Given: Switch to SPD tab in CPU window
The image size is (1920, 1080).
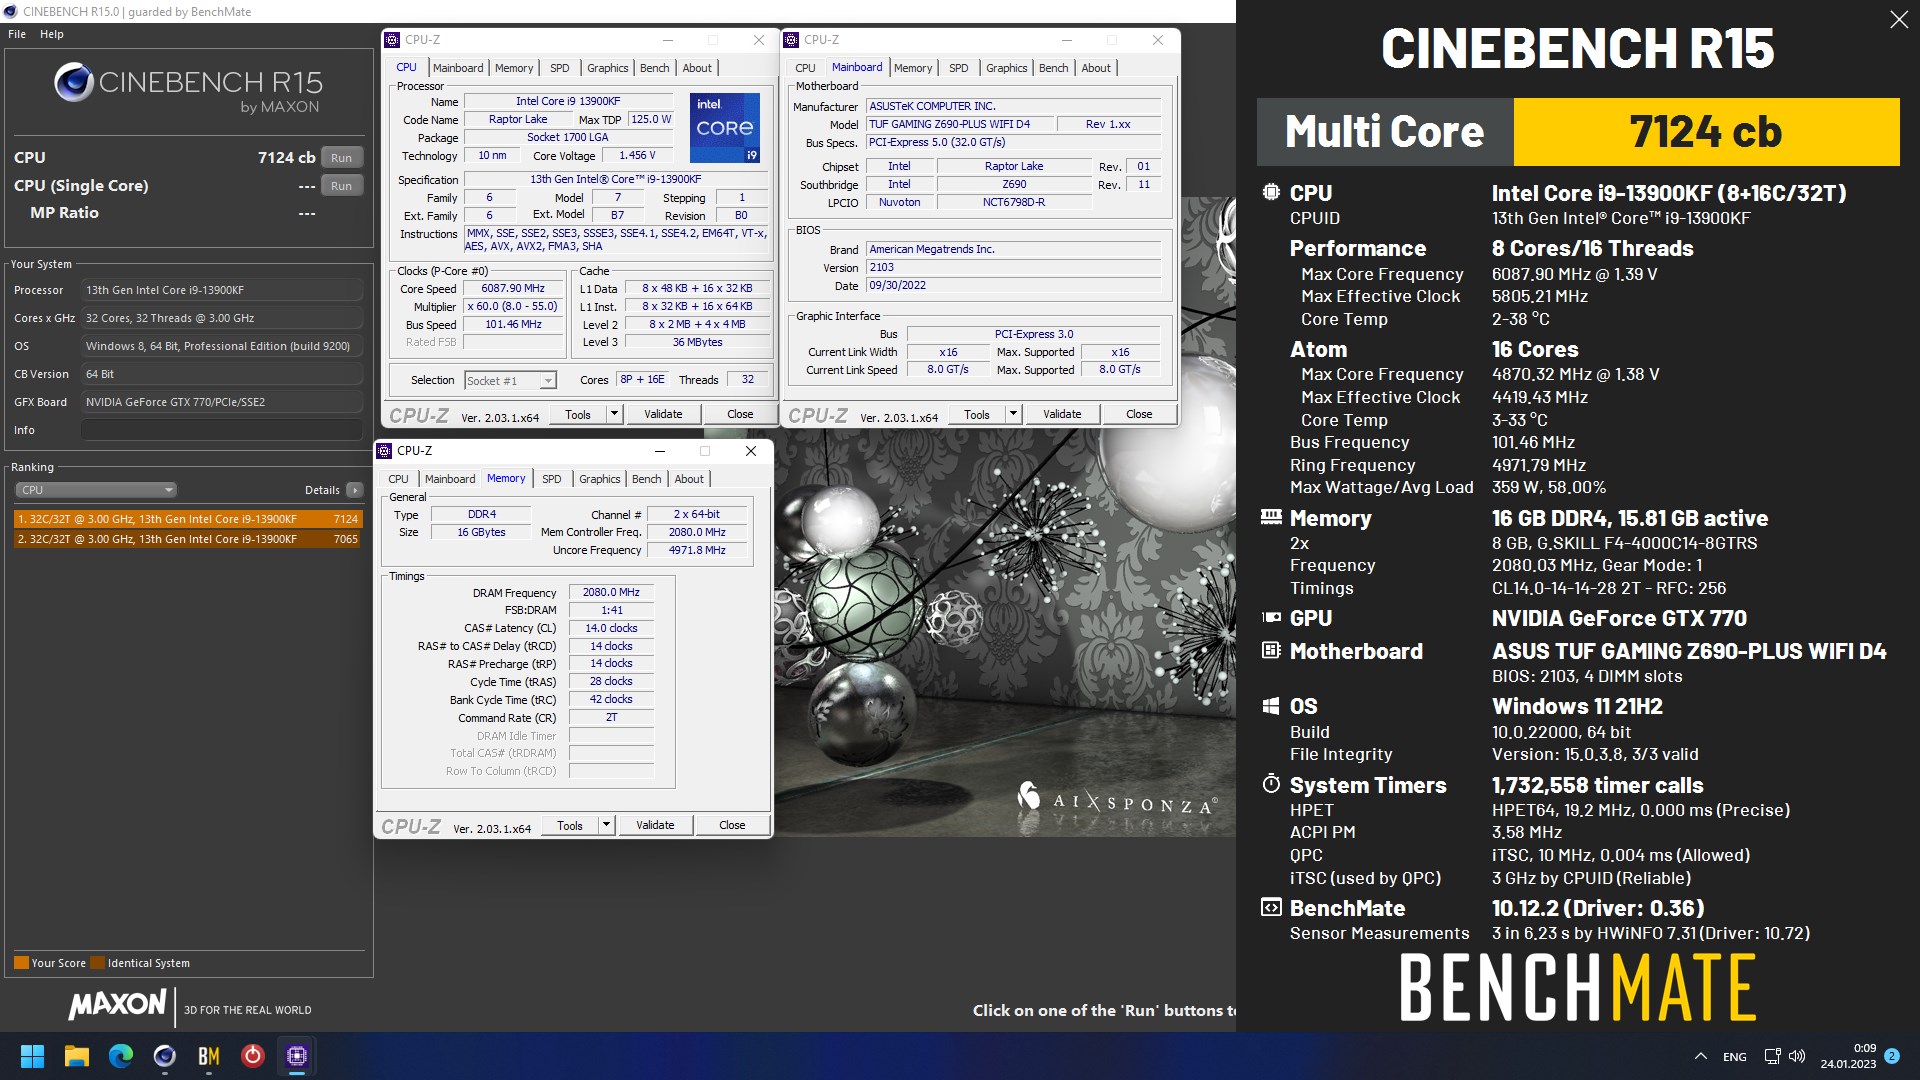Looking at the screenshot, I should click(x=560, y=68).
